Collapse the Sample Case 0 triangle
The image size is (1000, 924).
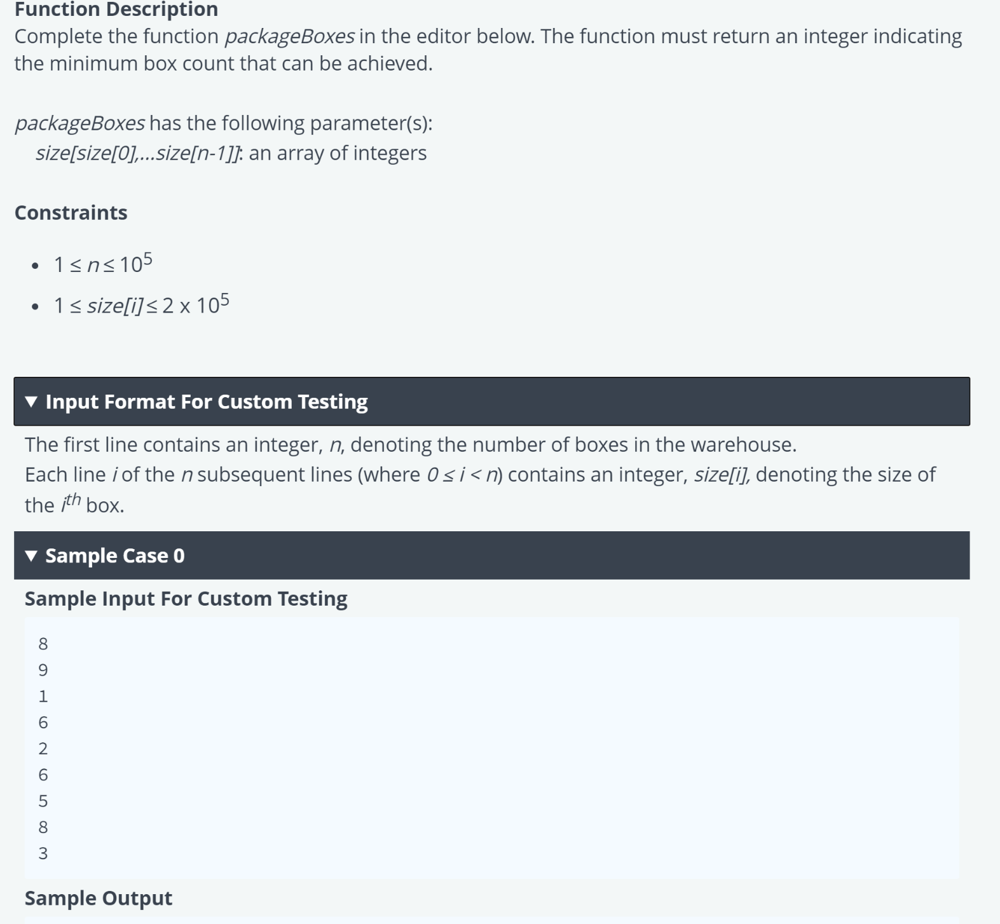coord(31,556)
